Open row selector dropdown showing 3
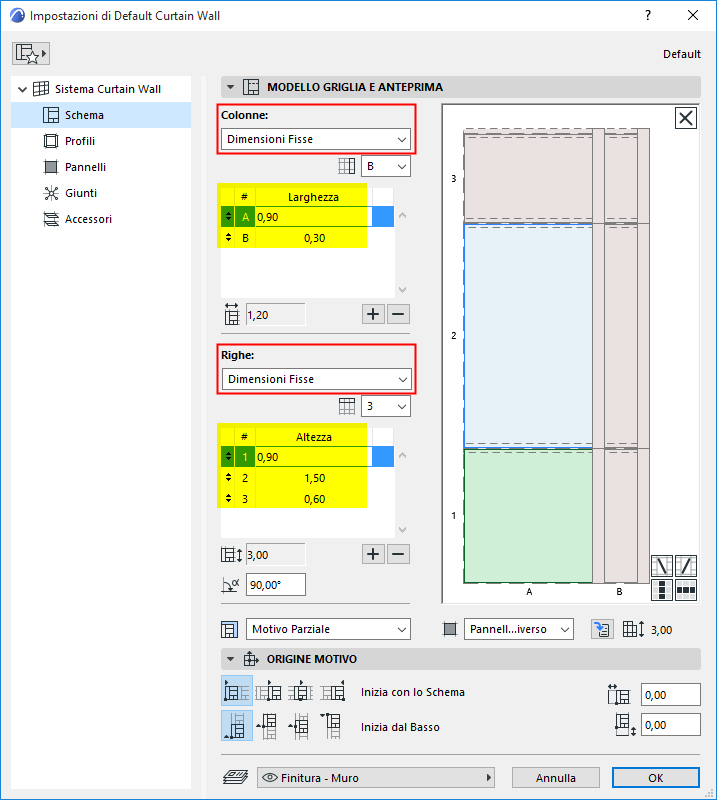This screenshot has width=717, height=800. pyautogui.click(x=386, y=406)
